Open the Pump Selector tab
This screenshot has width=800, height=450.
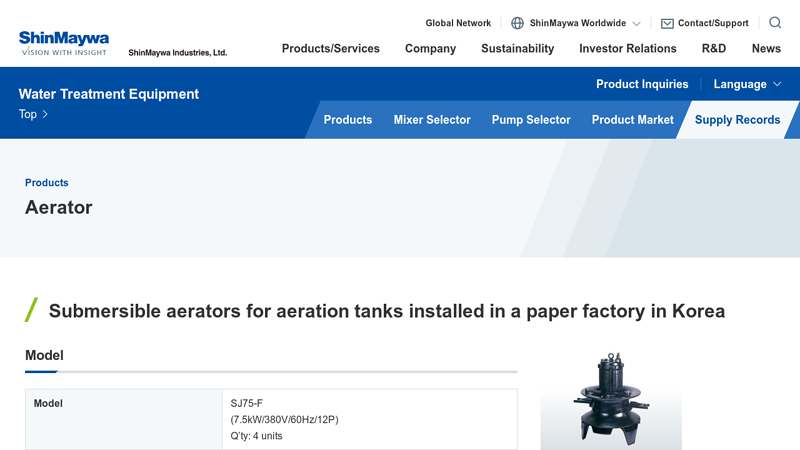(531, 120)
